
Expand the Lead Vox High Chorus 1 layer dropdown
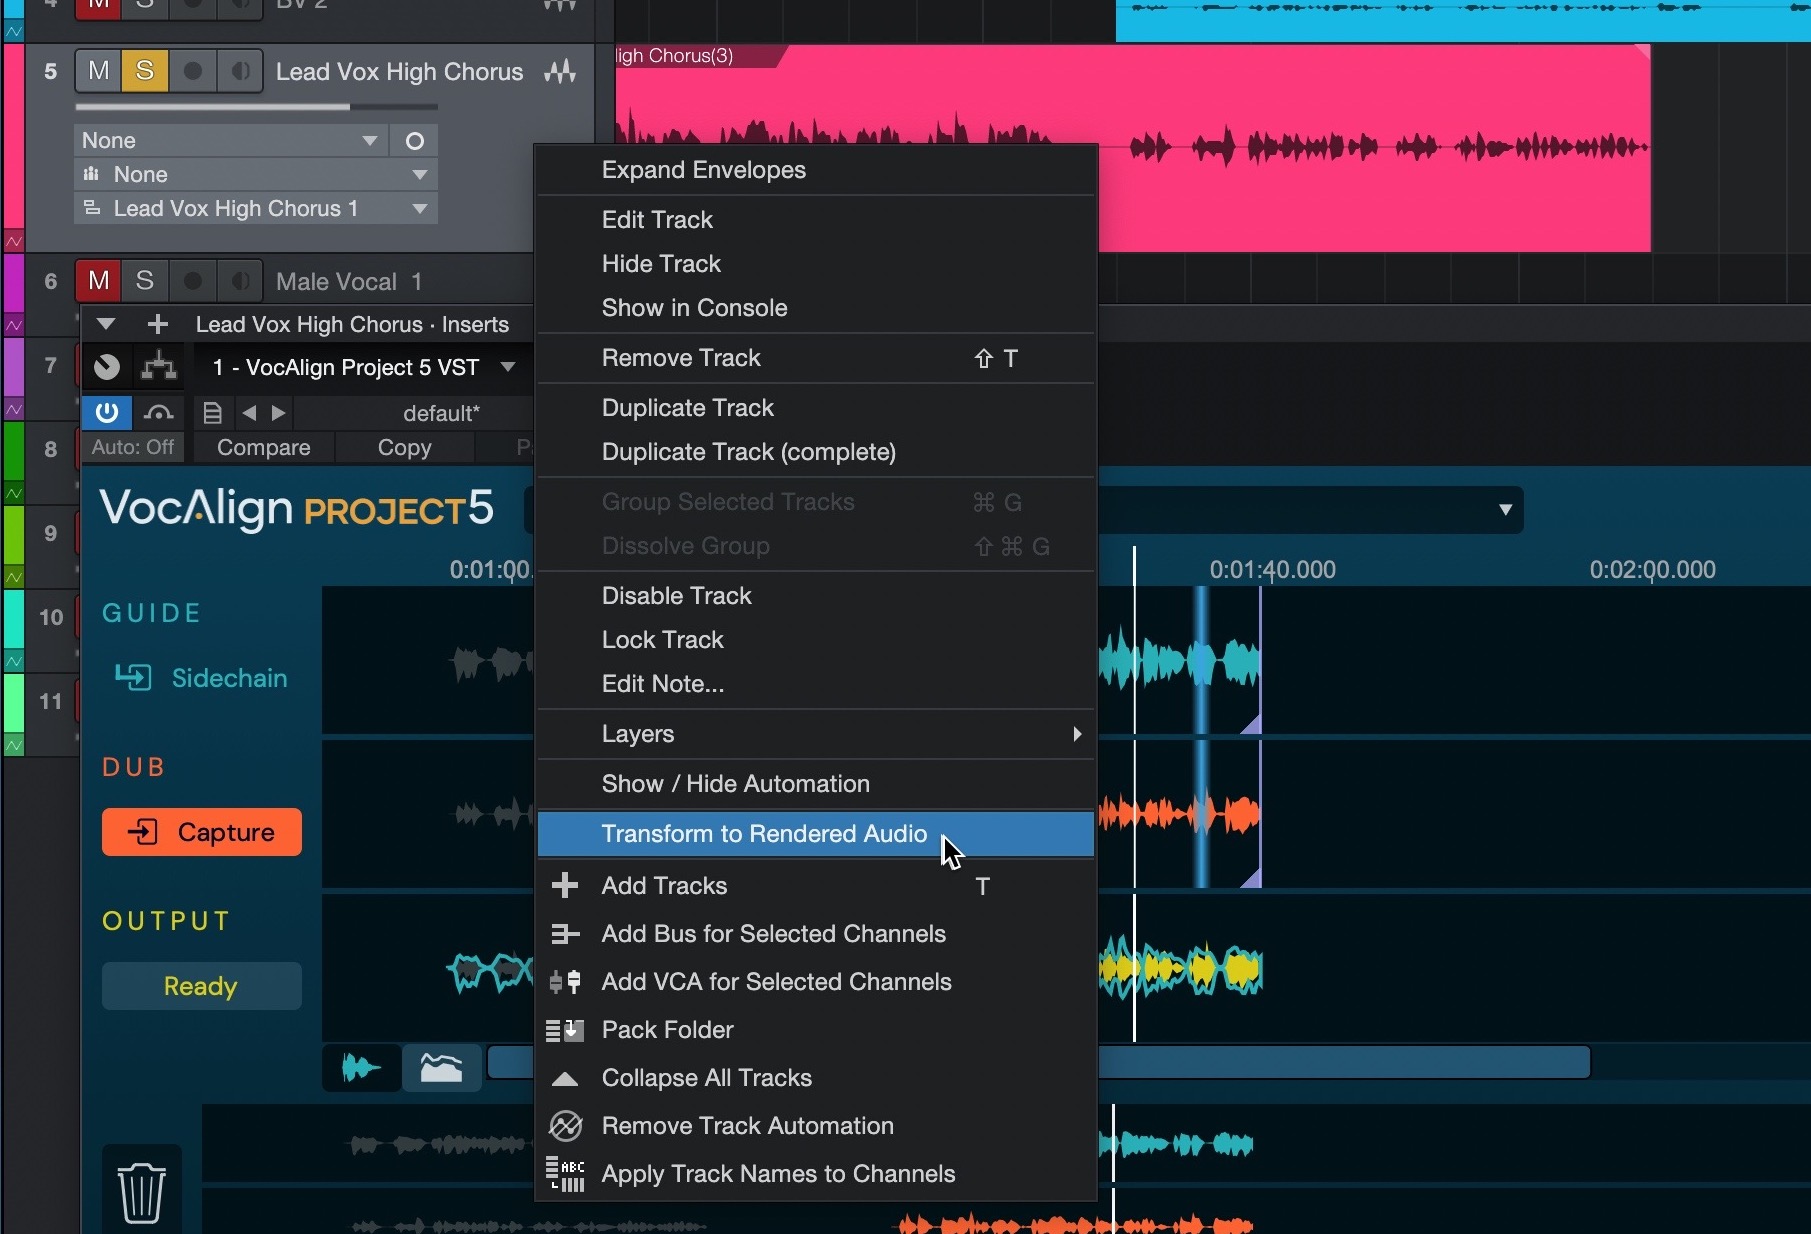(x=420, y=208)
